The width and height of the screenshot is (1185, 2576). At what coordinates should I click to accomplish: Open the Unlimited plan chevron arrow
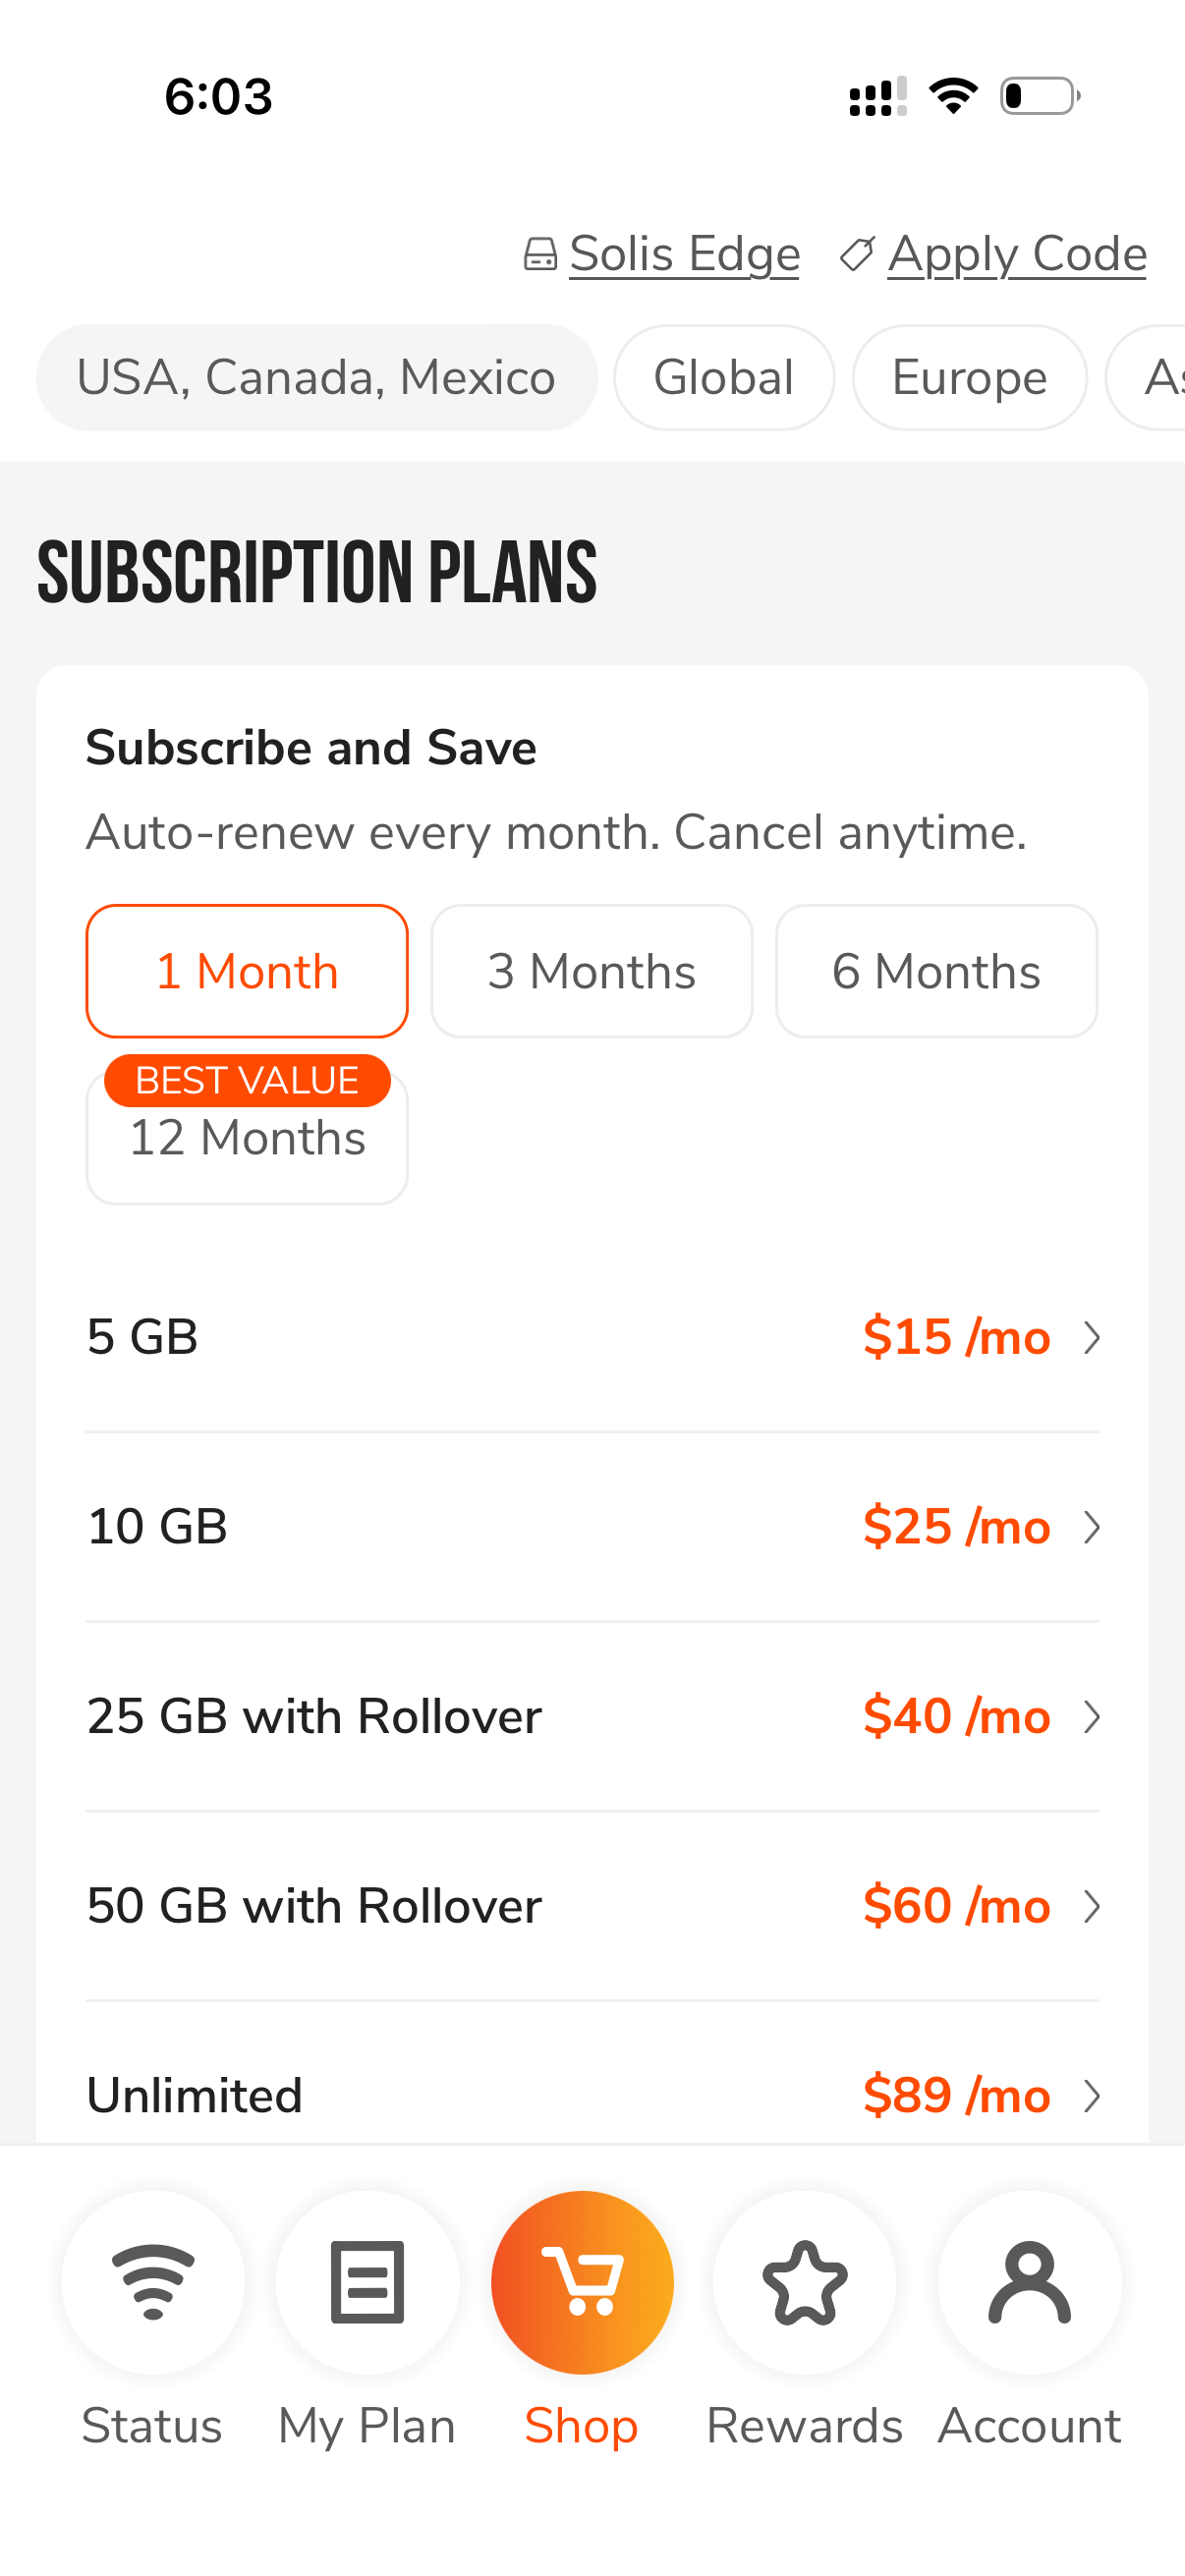(x=1092, y=2096)
